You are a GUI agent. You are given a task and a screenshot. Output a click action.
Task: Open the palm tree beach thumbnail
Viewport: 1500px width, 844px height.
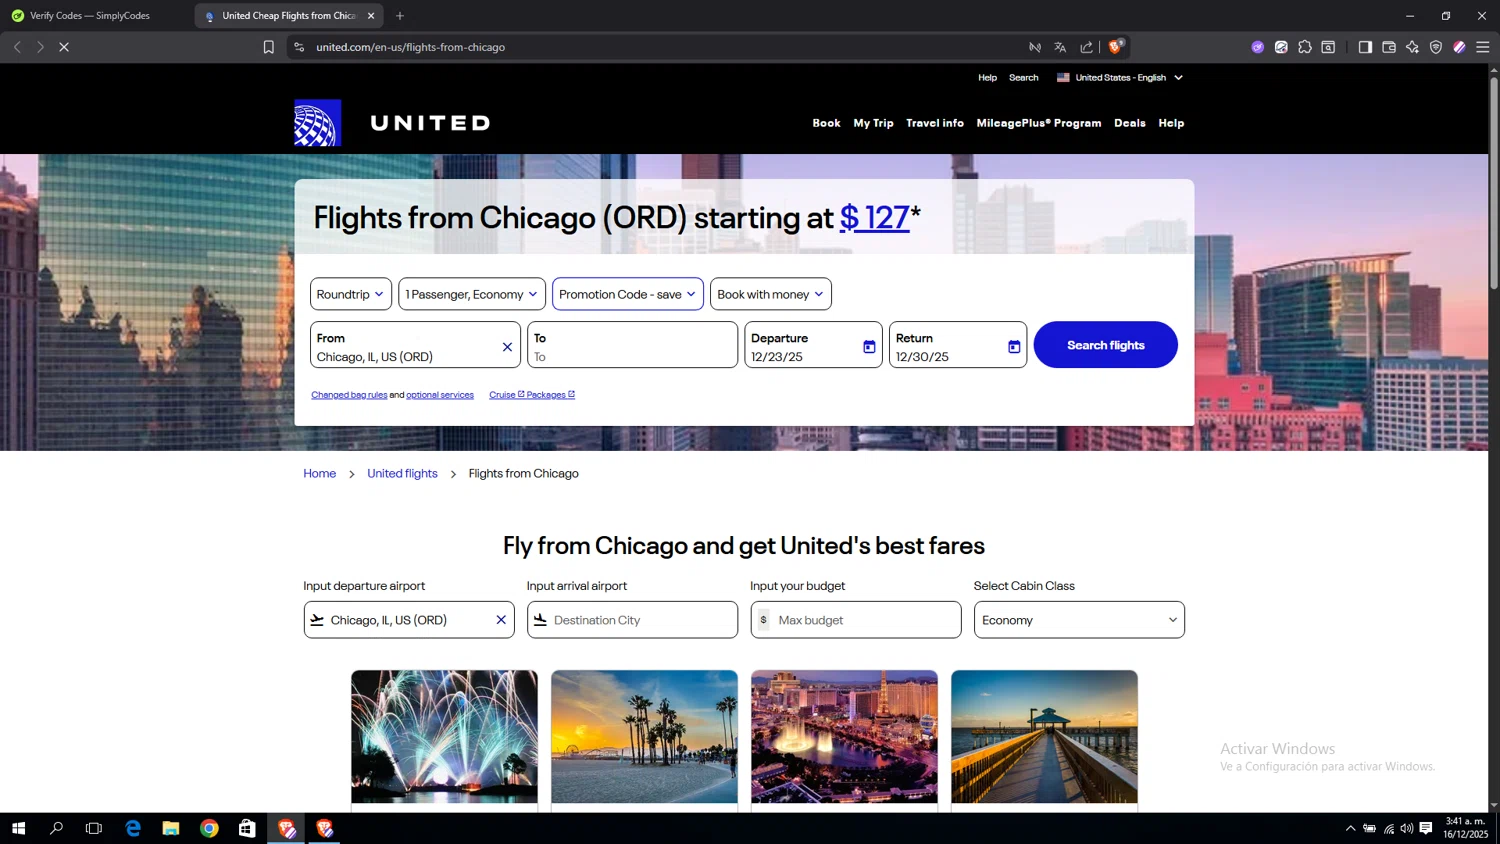pyautogui.click(x=644, y=737)
